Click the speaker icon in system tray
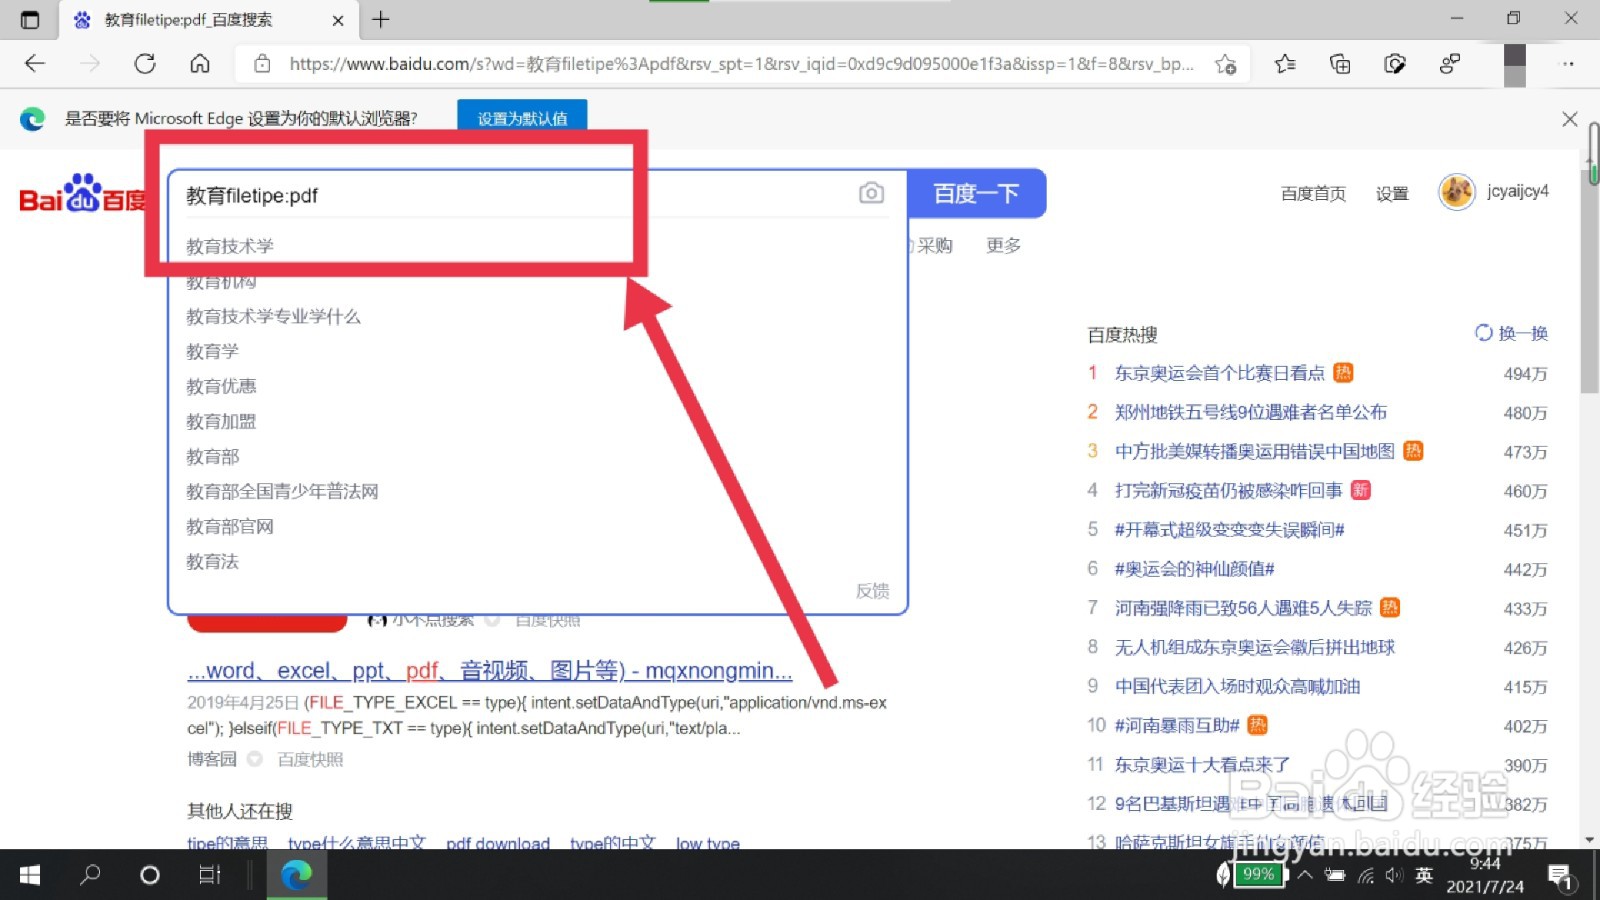 coord(1394,875)
